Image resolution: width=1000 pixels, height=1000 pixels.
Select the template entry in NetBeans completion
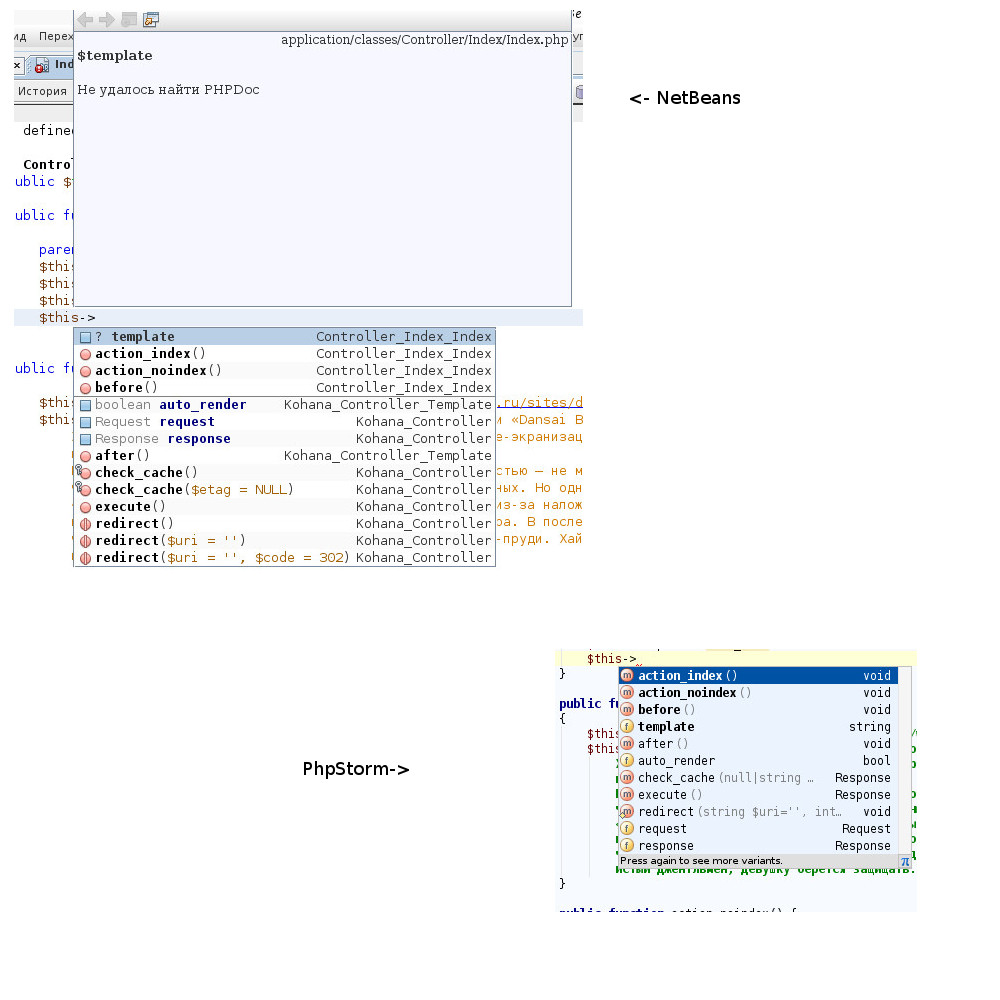pos(142,337)
